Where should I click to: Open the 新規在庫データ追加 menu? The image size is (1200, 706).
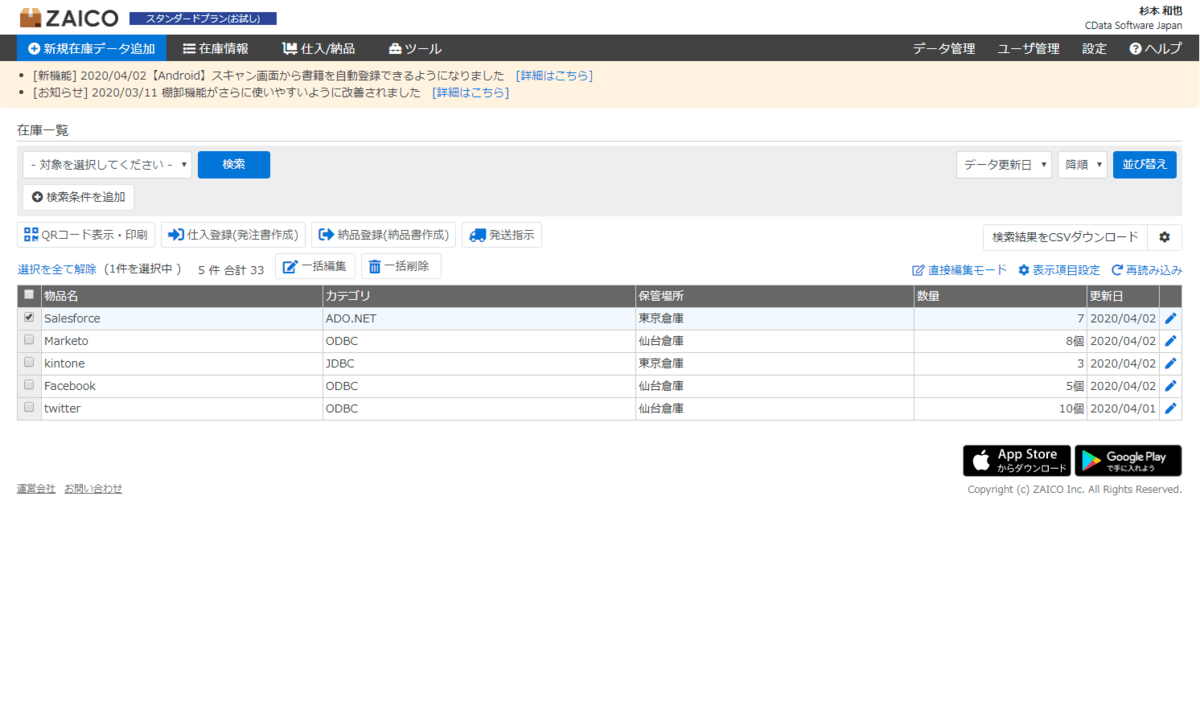pyautogui.click(x=92, y=48)
